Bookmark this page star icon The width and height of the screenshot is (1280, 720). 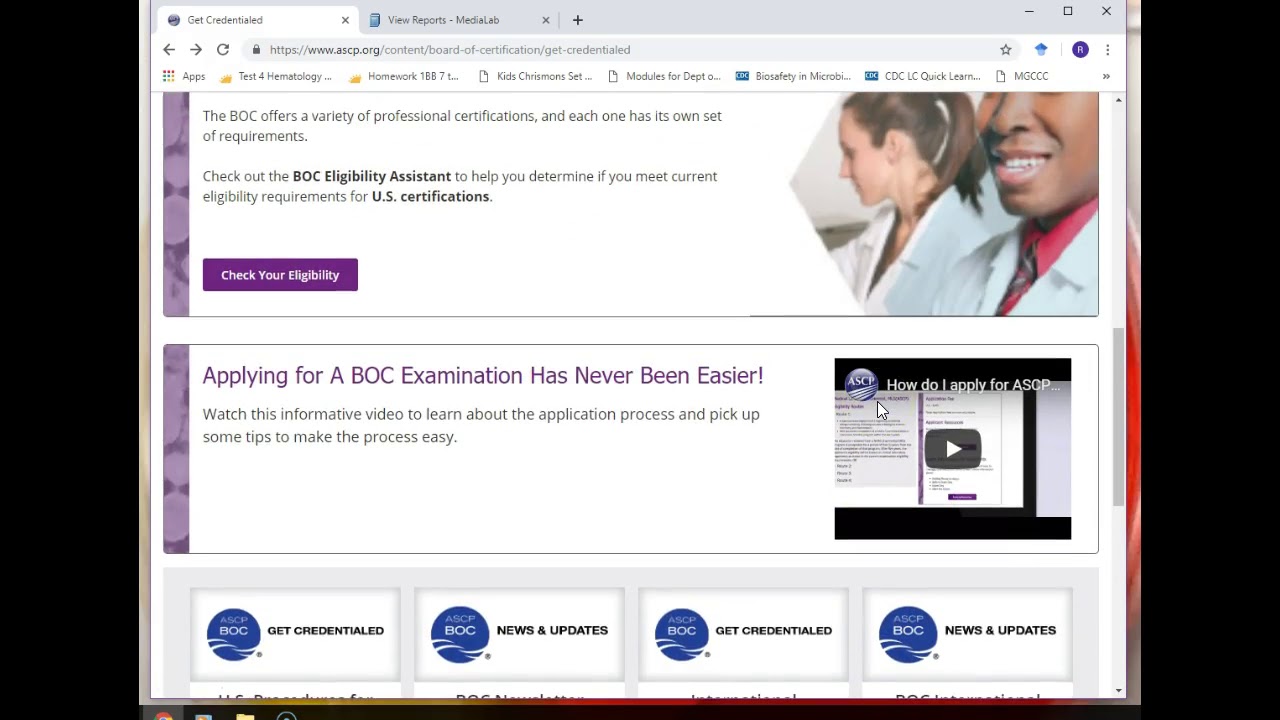pyautogui.click(x=1006, y=50)
